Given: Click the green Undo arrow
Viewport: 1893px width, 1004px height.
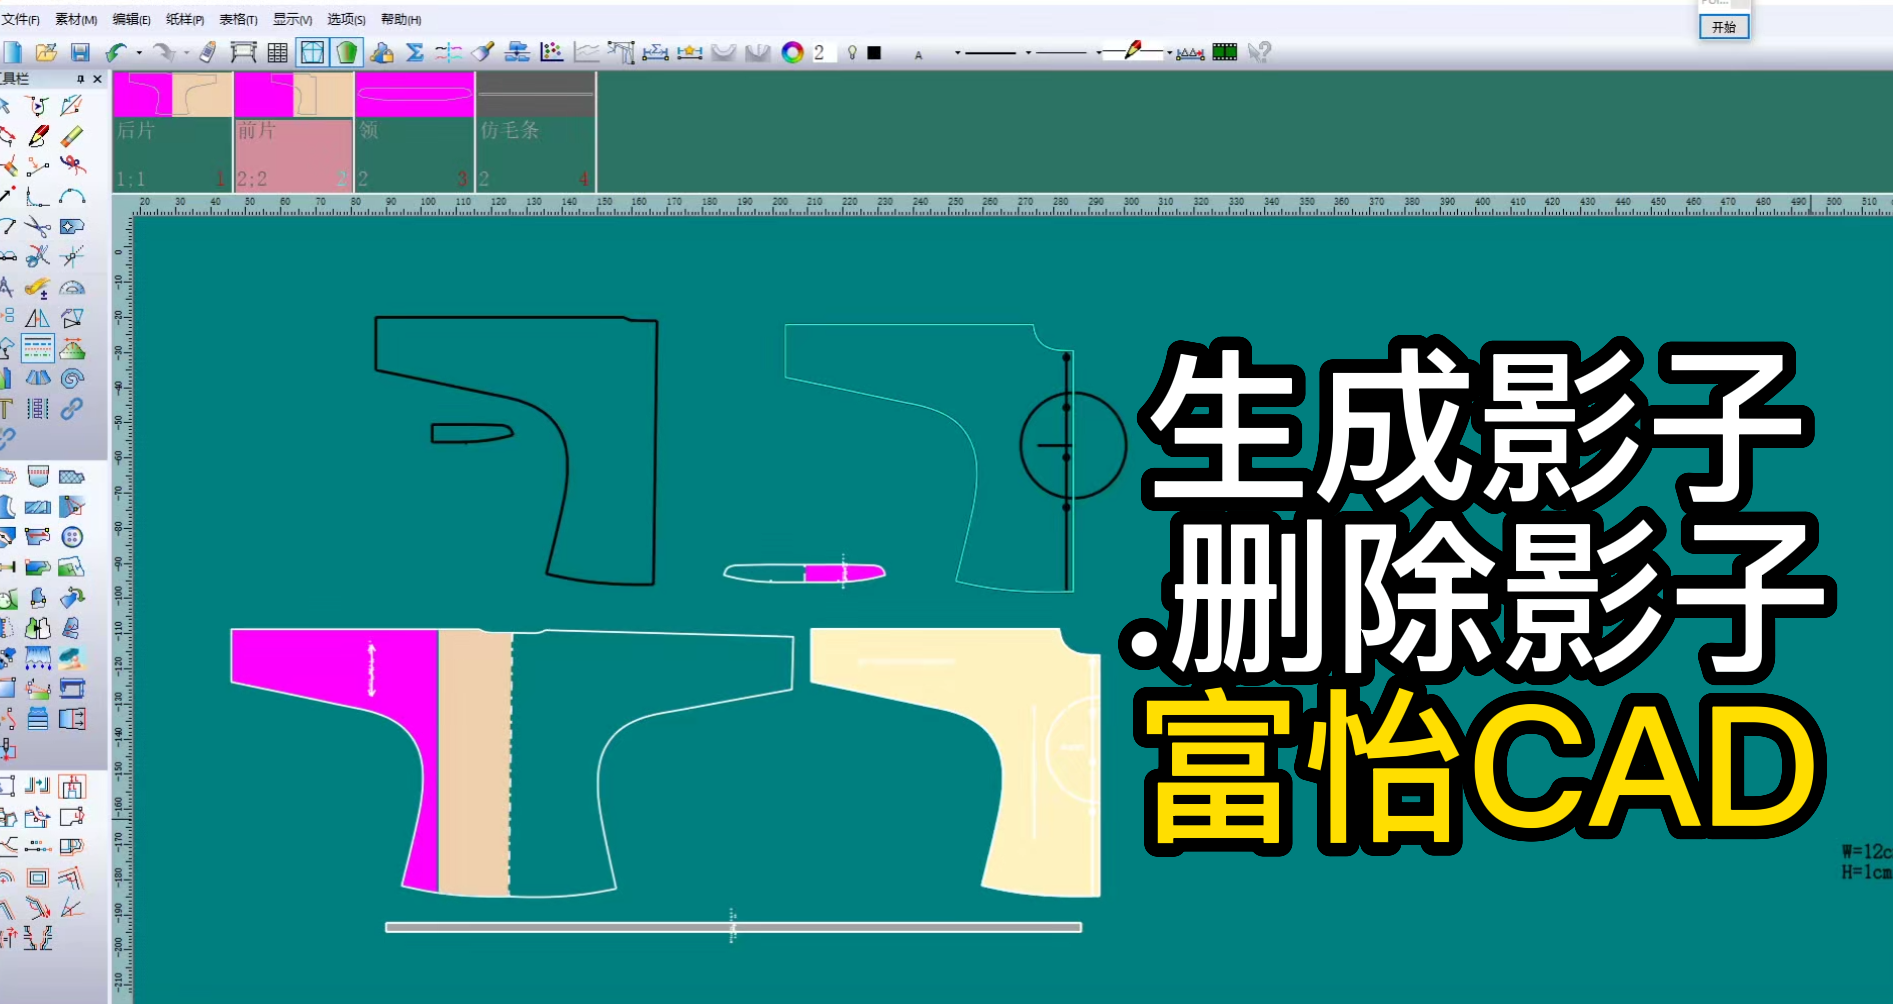Looking at the screenshot, I should point(116,52).
